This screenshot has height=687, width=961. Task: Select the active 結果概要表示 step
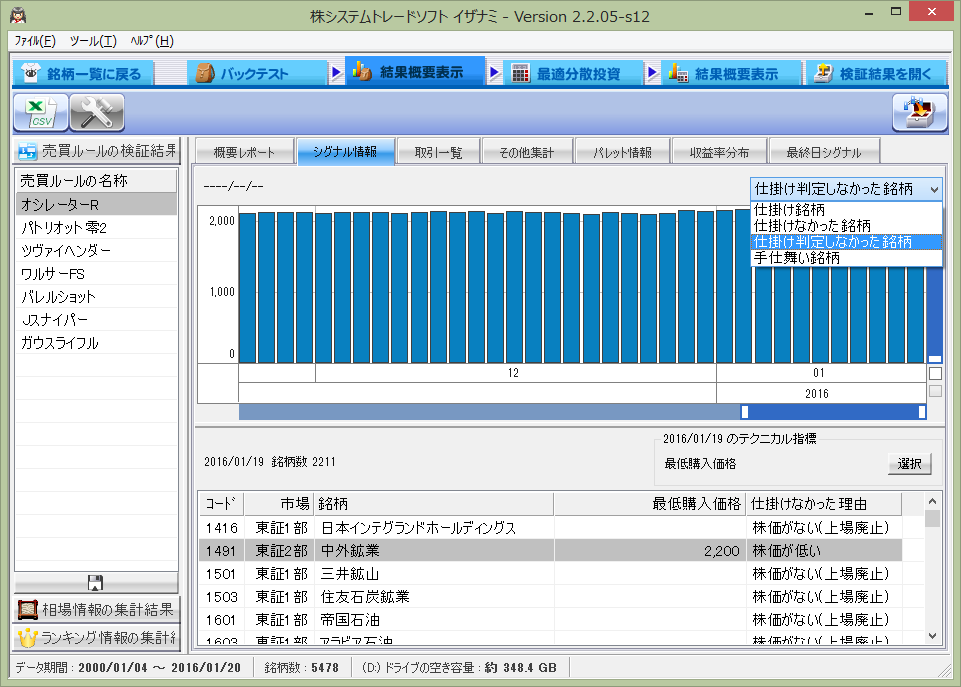[x=415, y=72]
